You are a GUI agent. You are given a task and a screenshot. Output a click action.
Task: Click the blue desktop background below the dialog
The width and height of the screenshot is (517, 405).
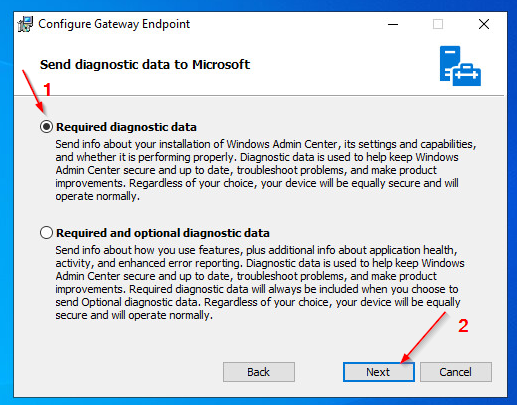tap(258, 401)
